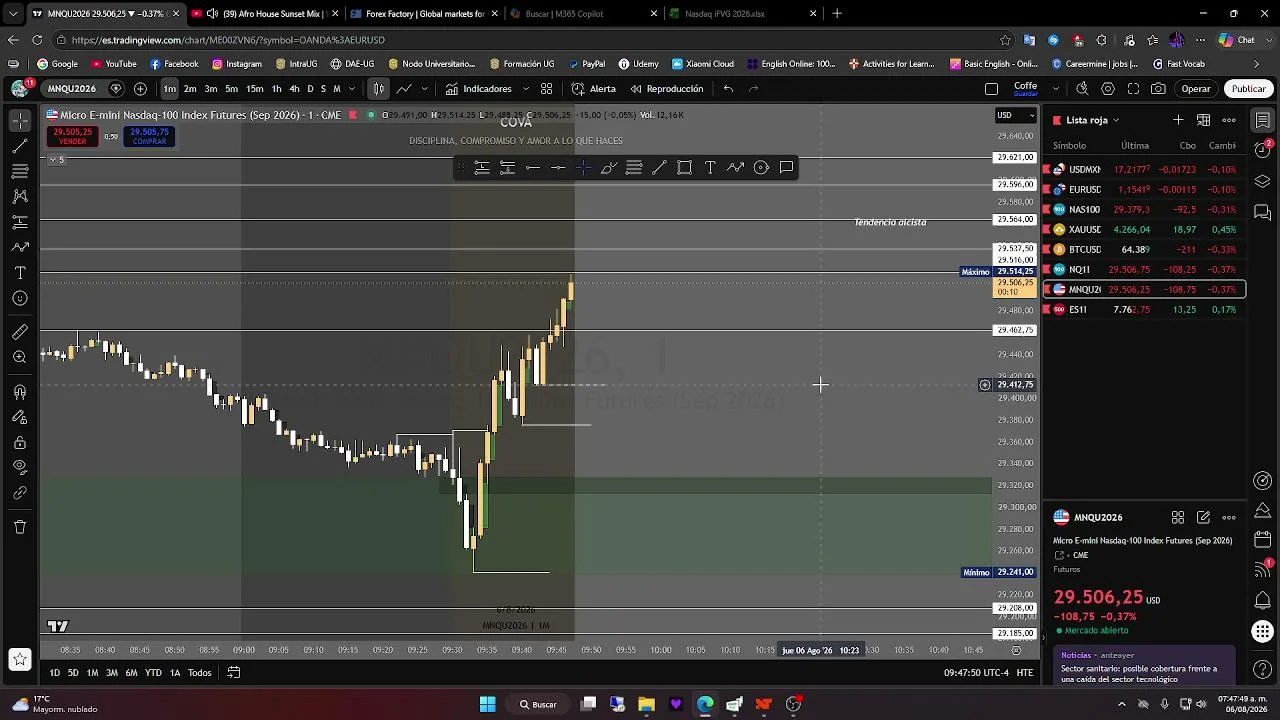Toggle stay in drawing mode
Viewport: 1280px width, 720px height.
(20, 417)
